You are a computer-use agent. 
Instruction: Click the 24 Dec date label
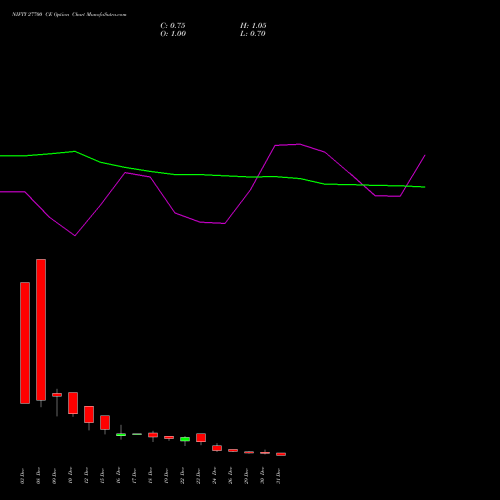pyautogui.click(x=214, y=476)
